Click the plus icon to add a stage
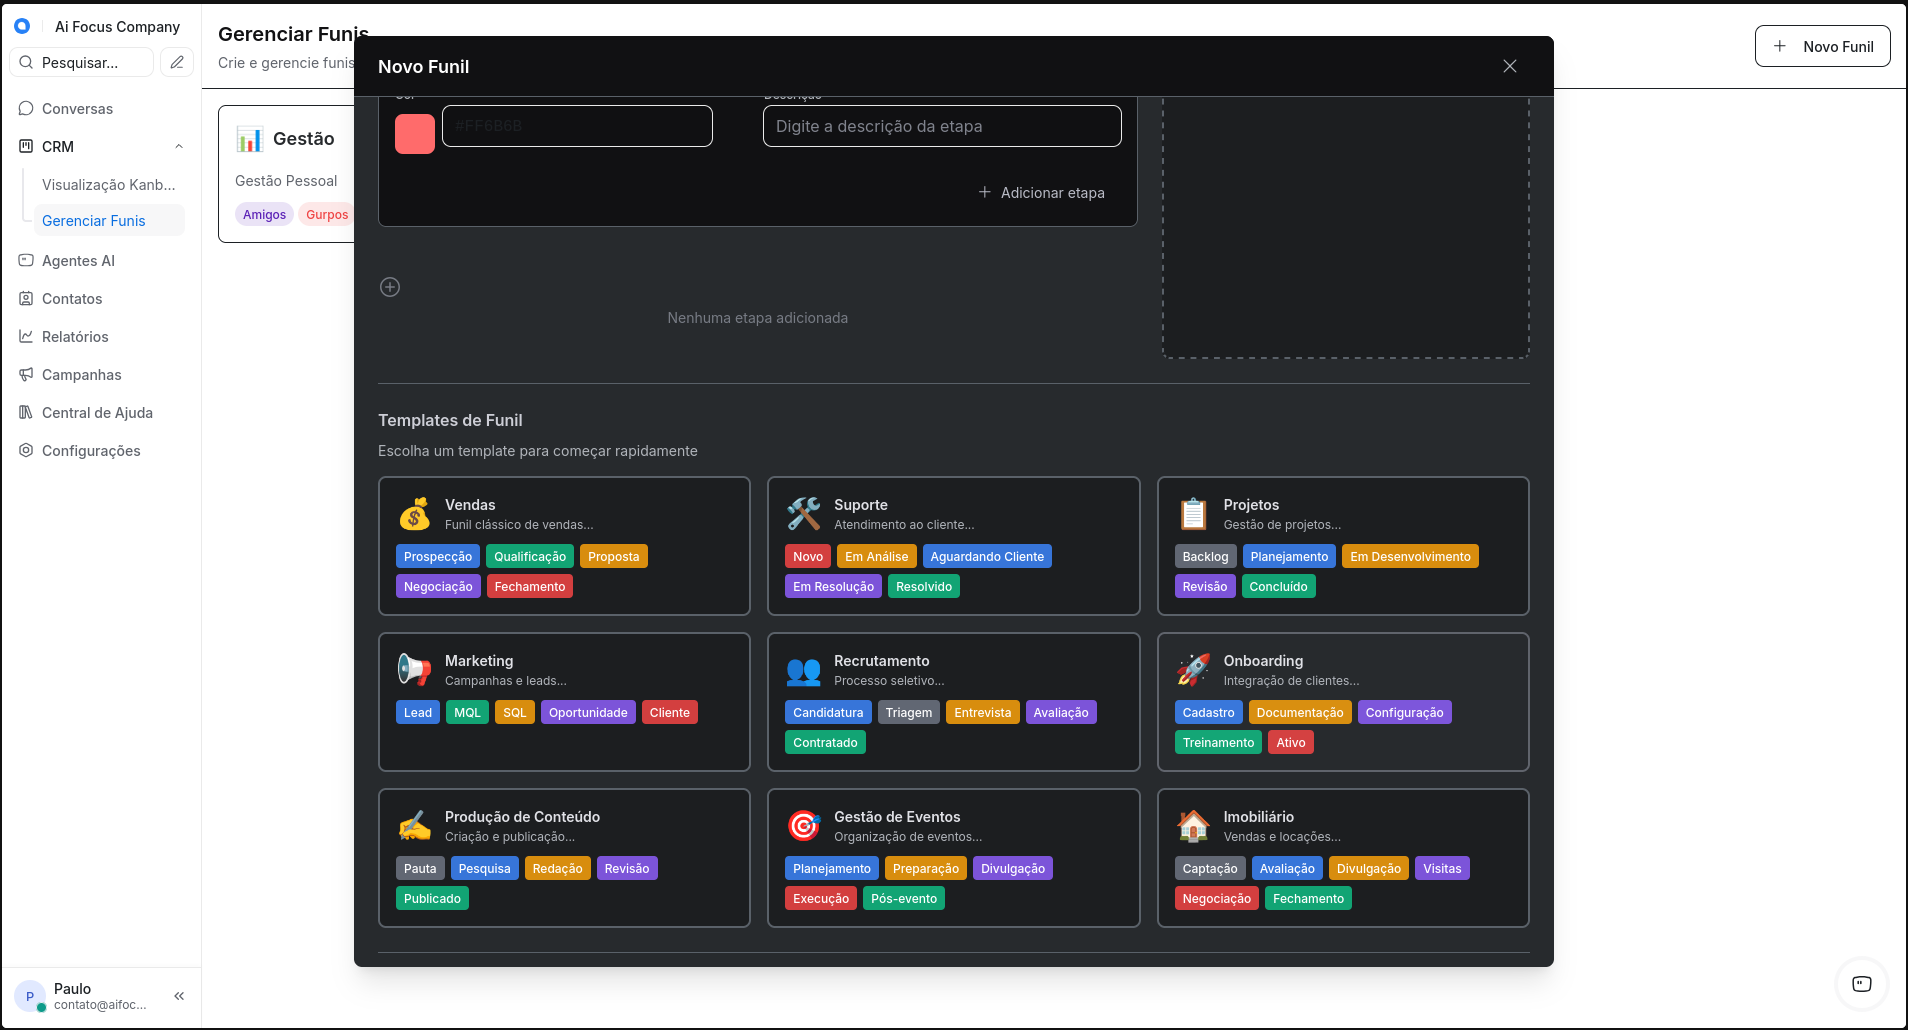This screenshot has height=1030, width=1908. coord(390,287)
